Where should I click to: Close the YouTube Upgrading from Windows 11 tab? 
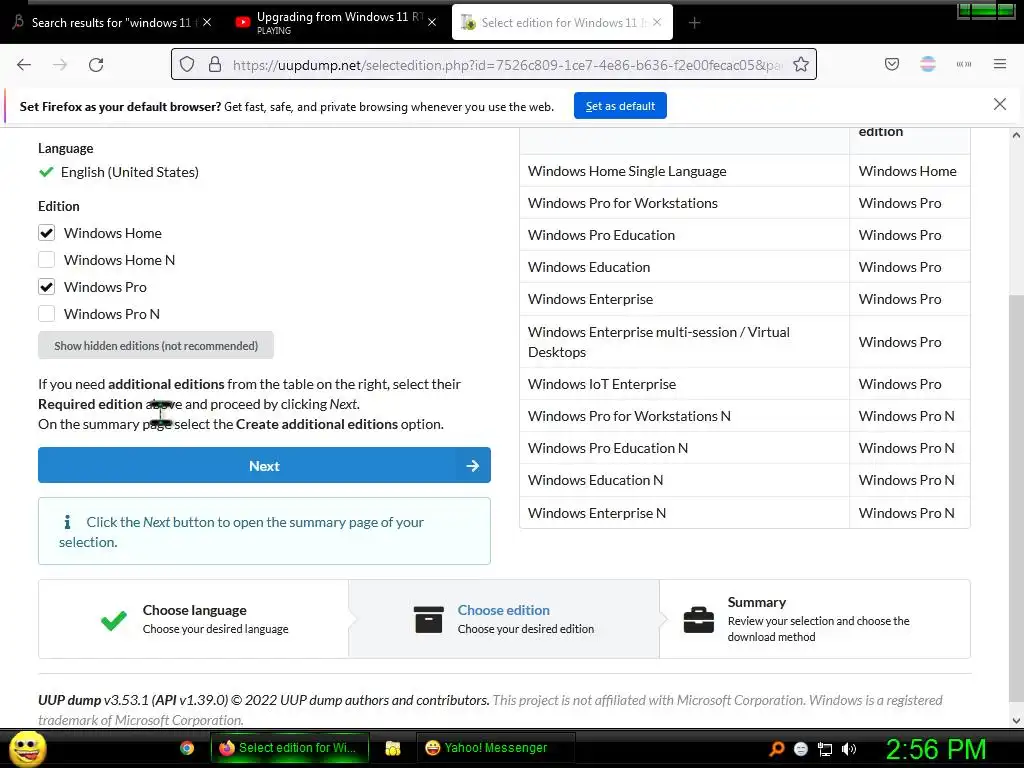432,22
